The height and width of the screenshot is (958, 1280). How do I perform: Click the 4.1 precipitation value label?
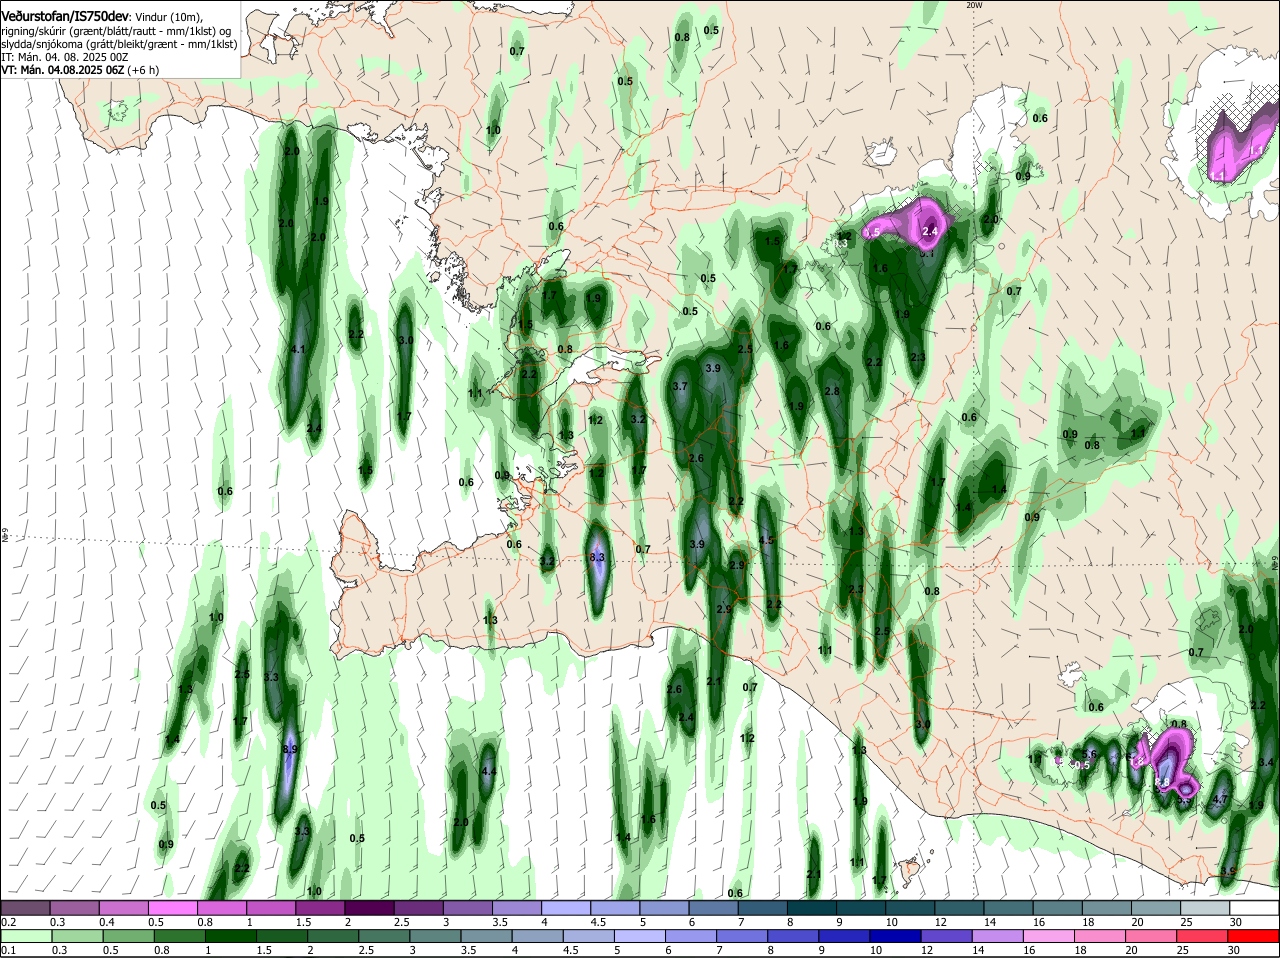[298, 349]
